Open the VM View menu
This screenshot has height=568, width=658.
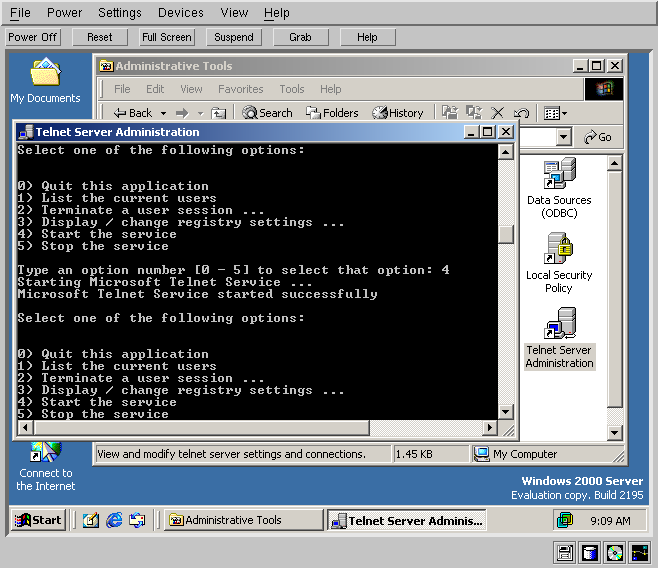pos(234,13)
